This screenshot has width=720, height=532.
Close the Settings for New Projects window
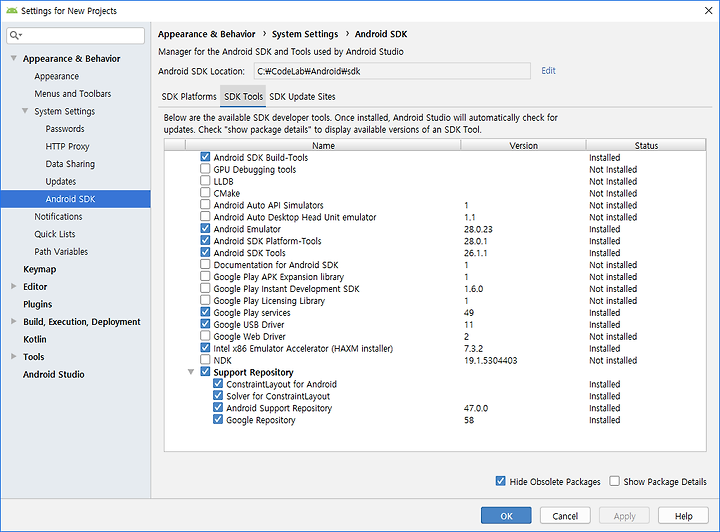point(709,10)
